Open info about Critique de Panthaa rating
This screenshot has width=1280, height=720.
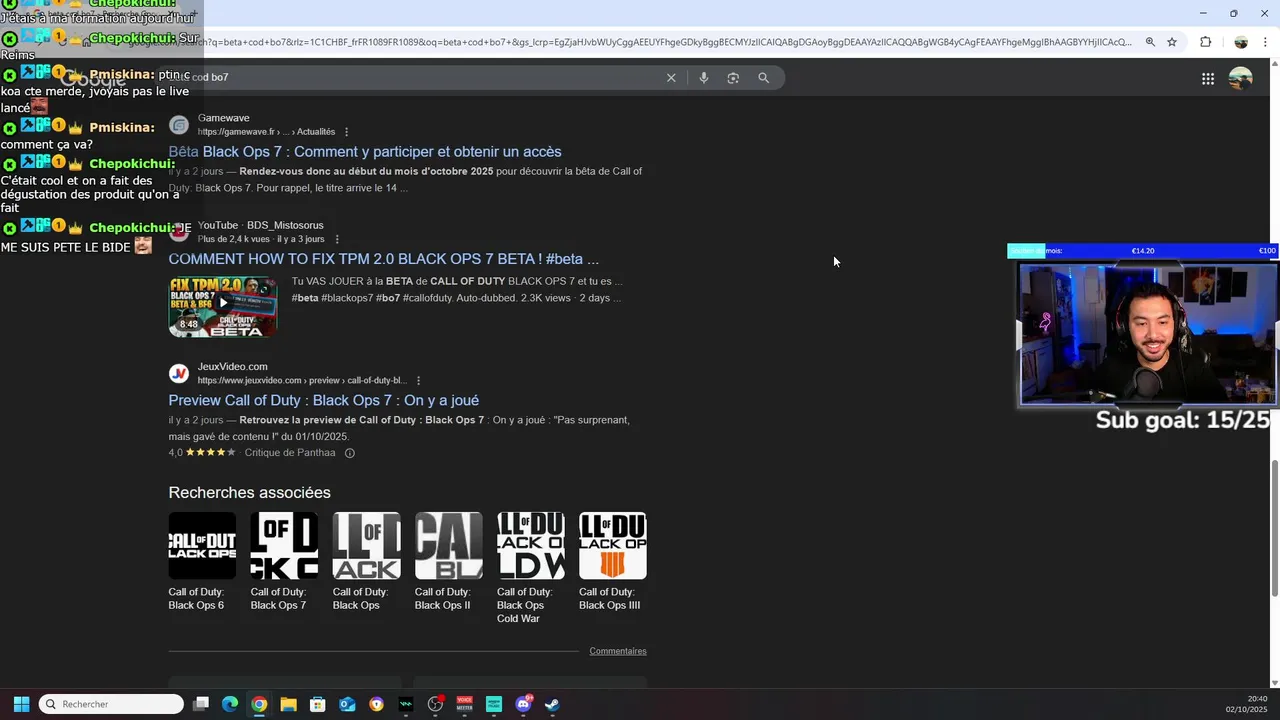350,453
